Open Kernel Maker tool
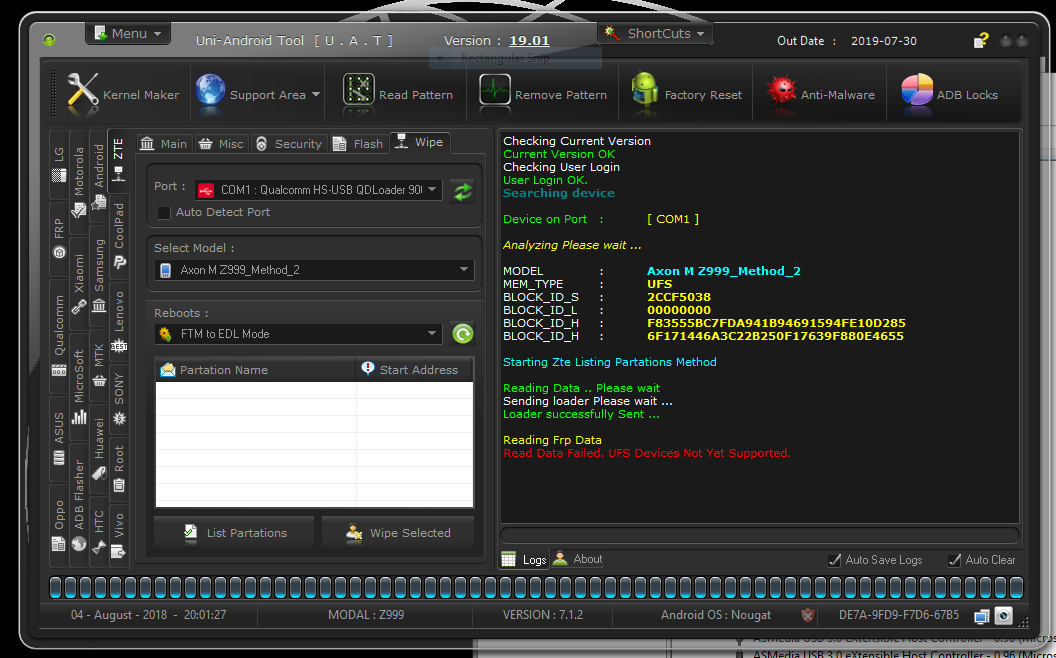Screen dimensions: 1056x658 coord(123,95)
